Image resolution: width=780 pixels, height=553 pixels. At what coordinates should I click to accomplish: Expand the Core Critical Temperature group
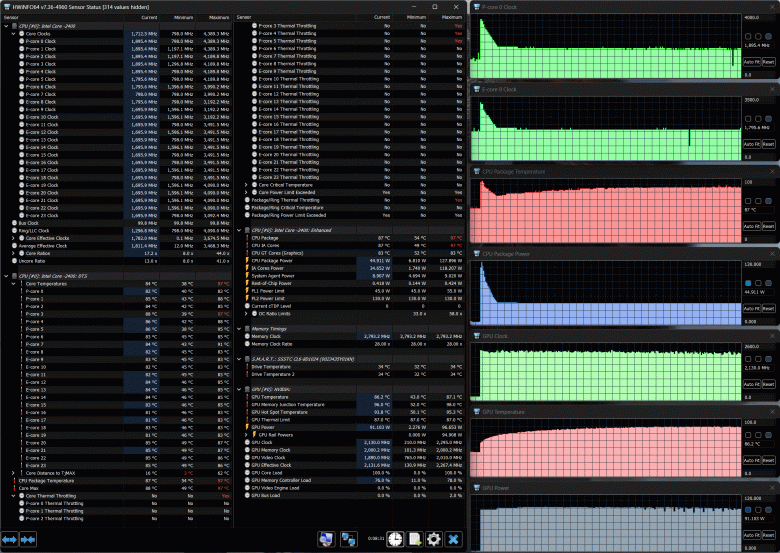[246, 184]
